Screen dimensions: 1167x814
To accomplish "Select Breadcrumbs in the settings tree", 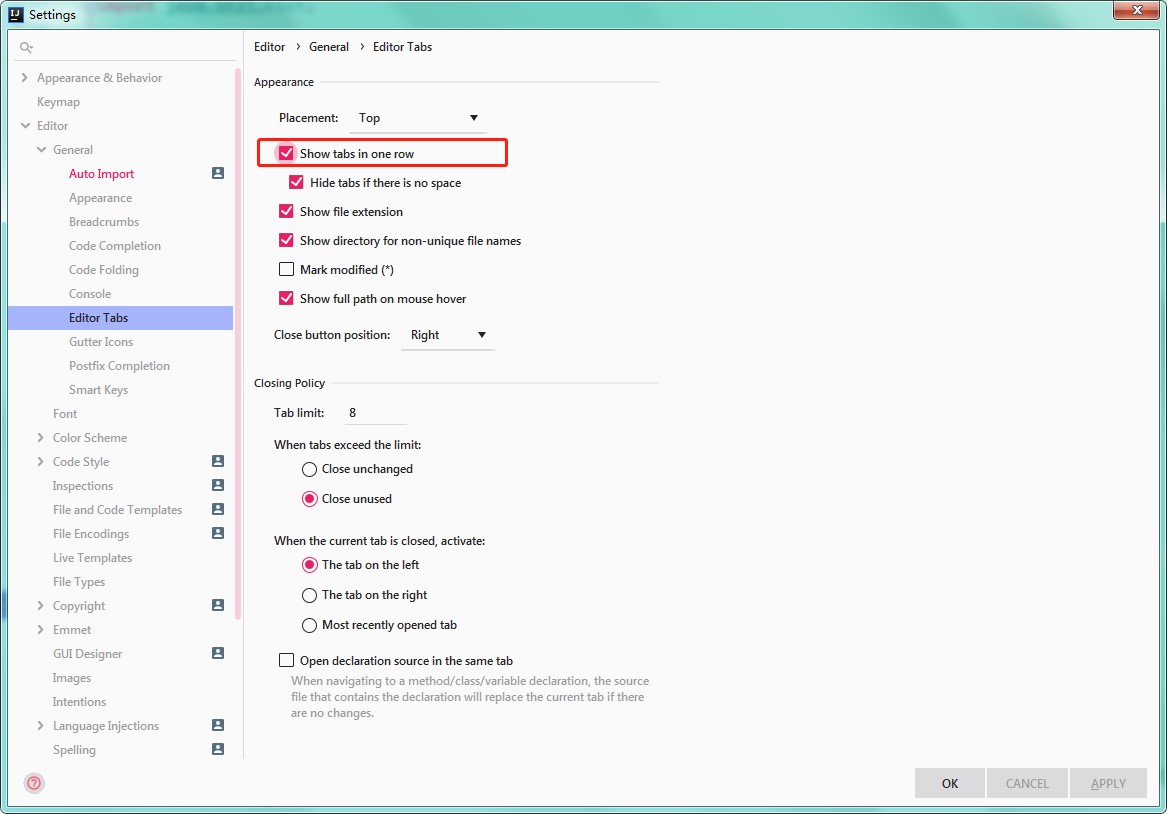I will coord(104,222).
